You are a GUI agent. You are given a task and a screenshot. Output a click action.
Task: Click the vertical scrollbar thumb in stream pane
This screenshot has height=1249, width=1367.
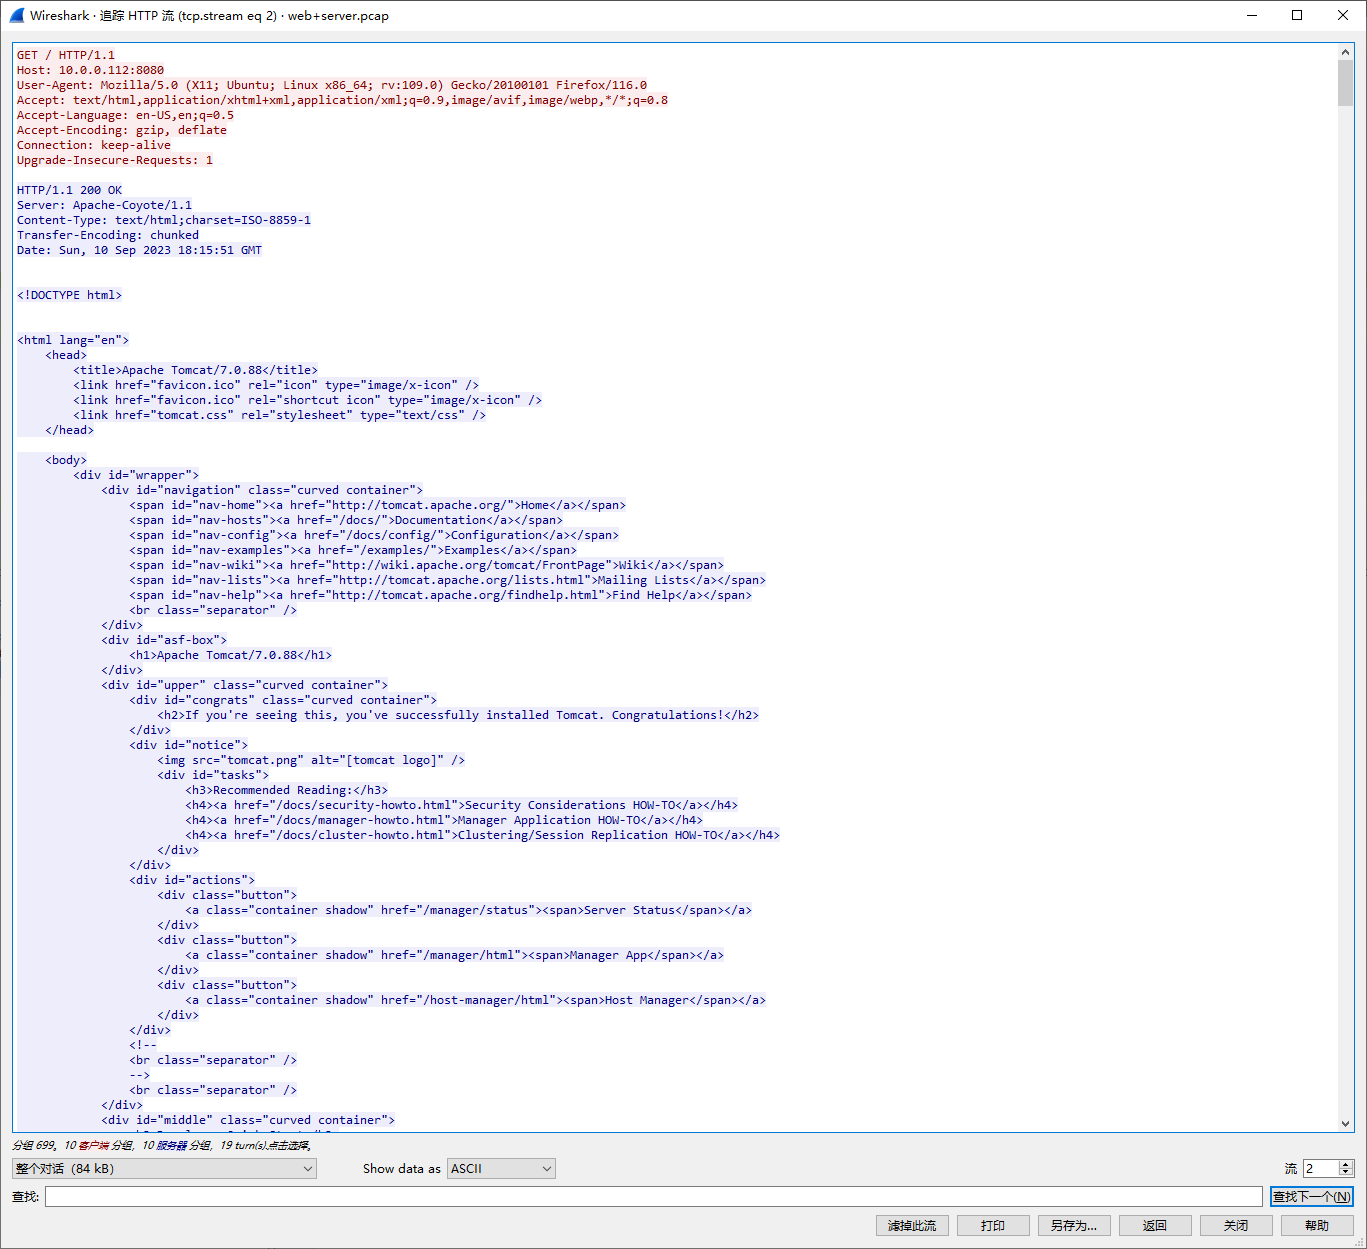click(1345, 82)
